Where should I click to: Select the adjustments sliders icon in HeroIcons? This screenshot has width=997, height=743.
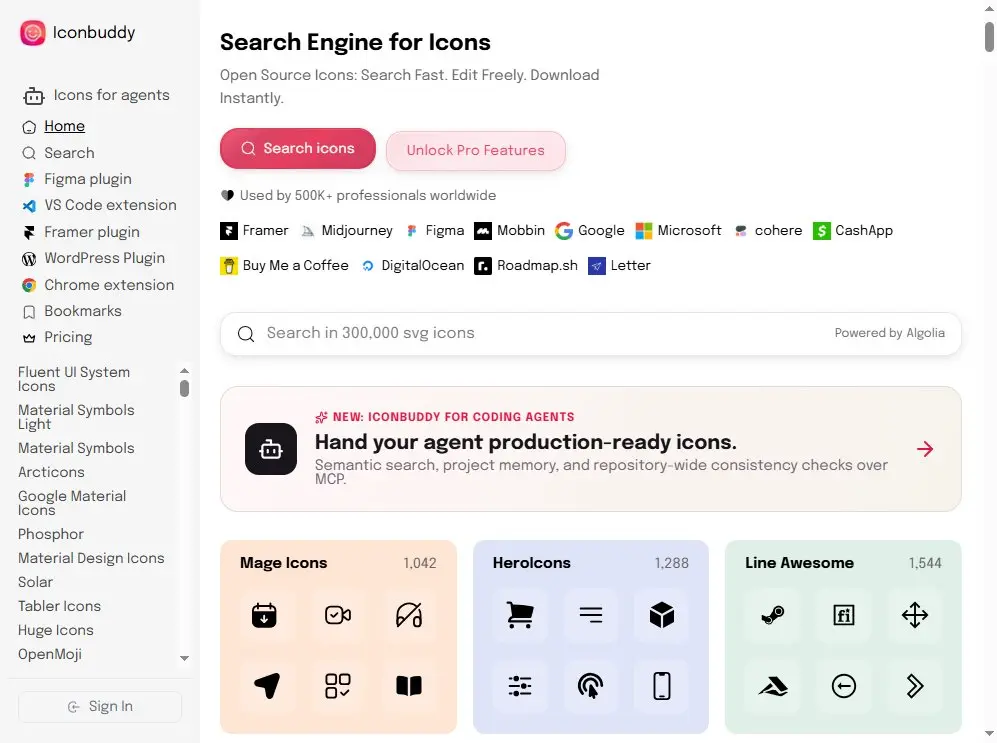[x=520, y=686]
